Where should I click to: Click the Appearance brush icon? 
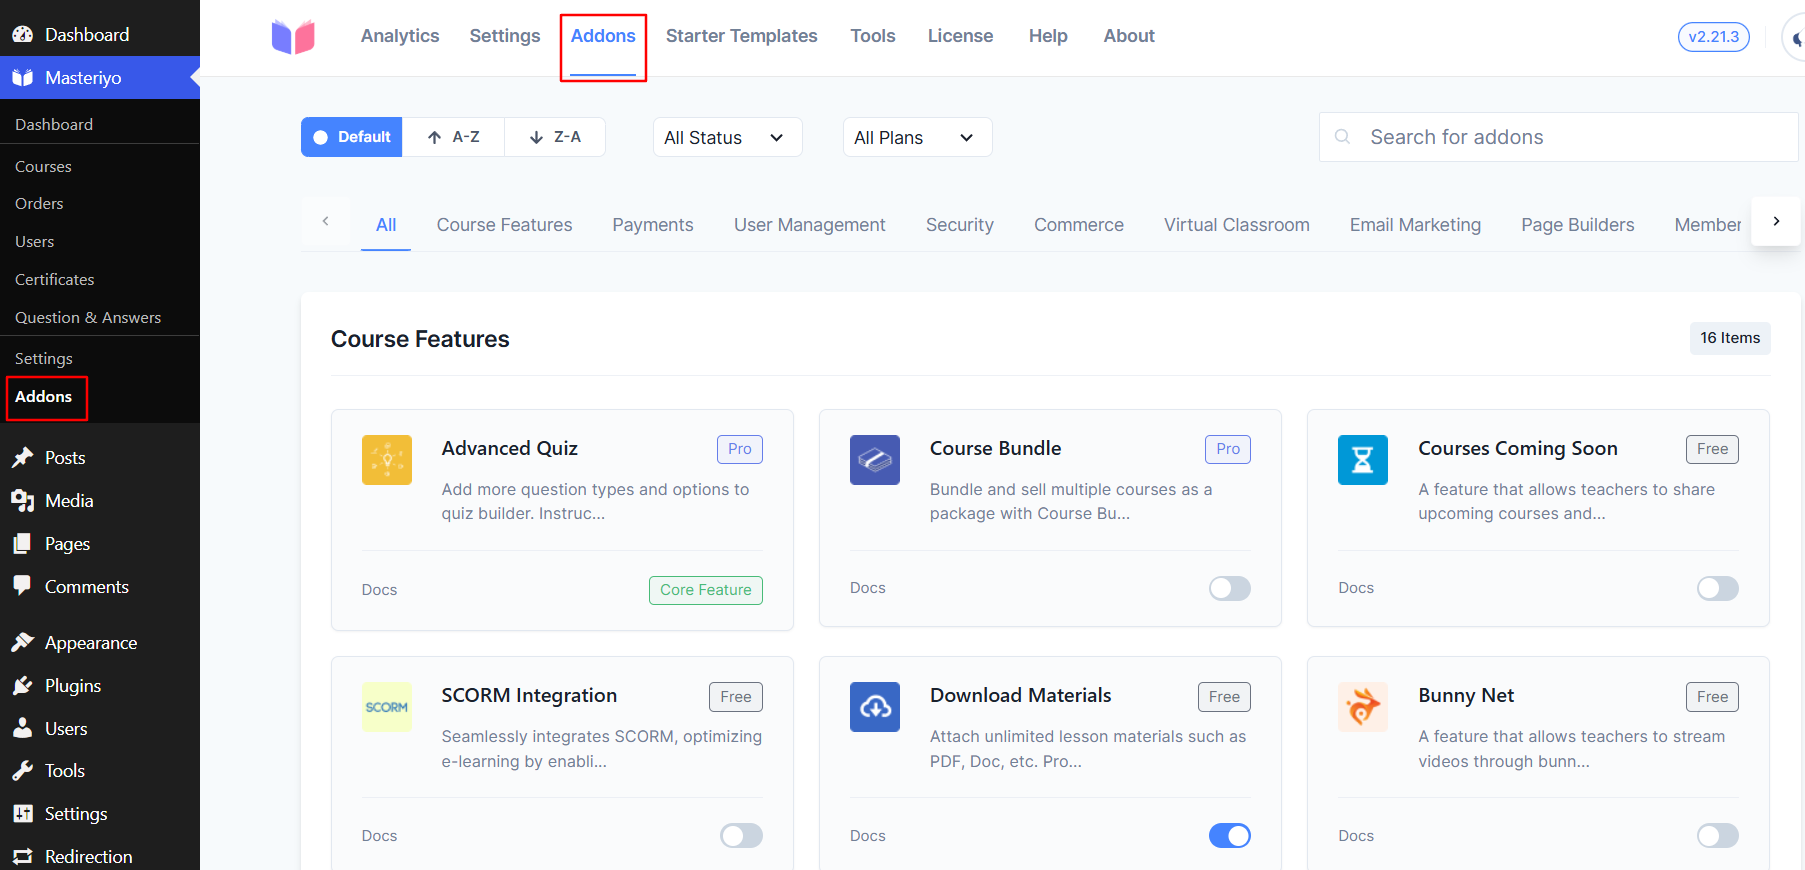[23, 642]
